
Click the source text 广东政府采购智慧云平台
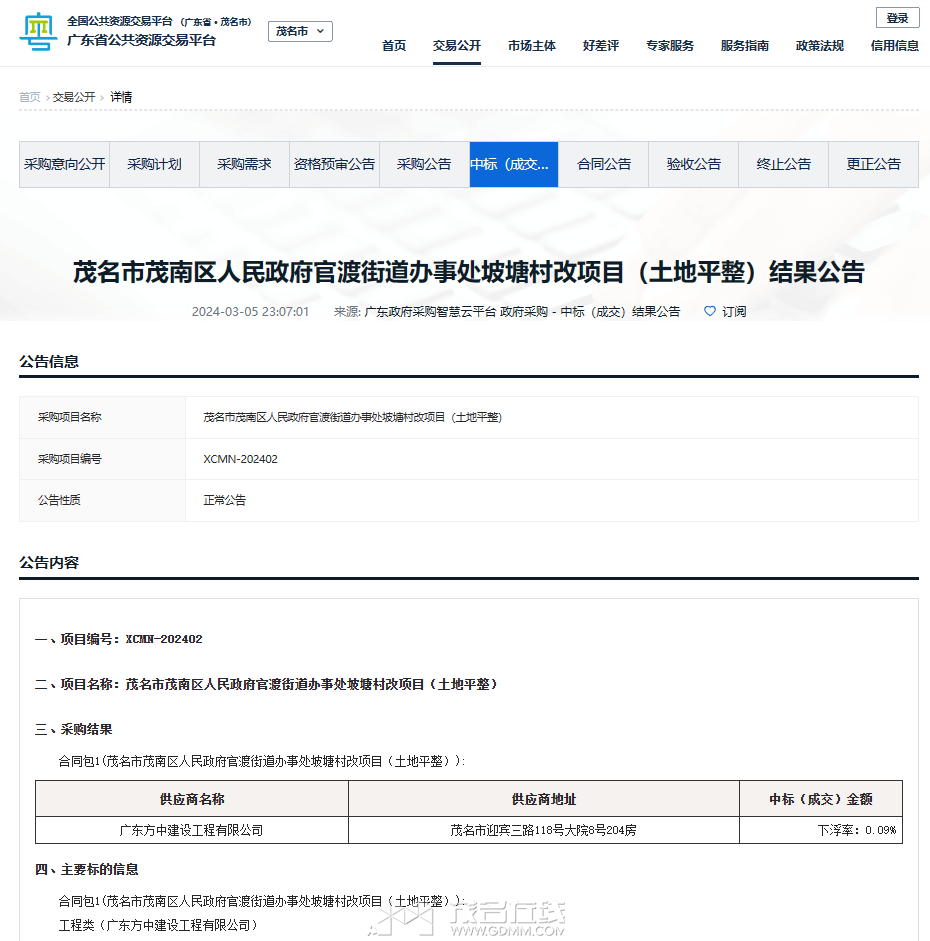(430, 311)
